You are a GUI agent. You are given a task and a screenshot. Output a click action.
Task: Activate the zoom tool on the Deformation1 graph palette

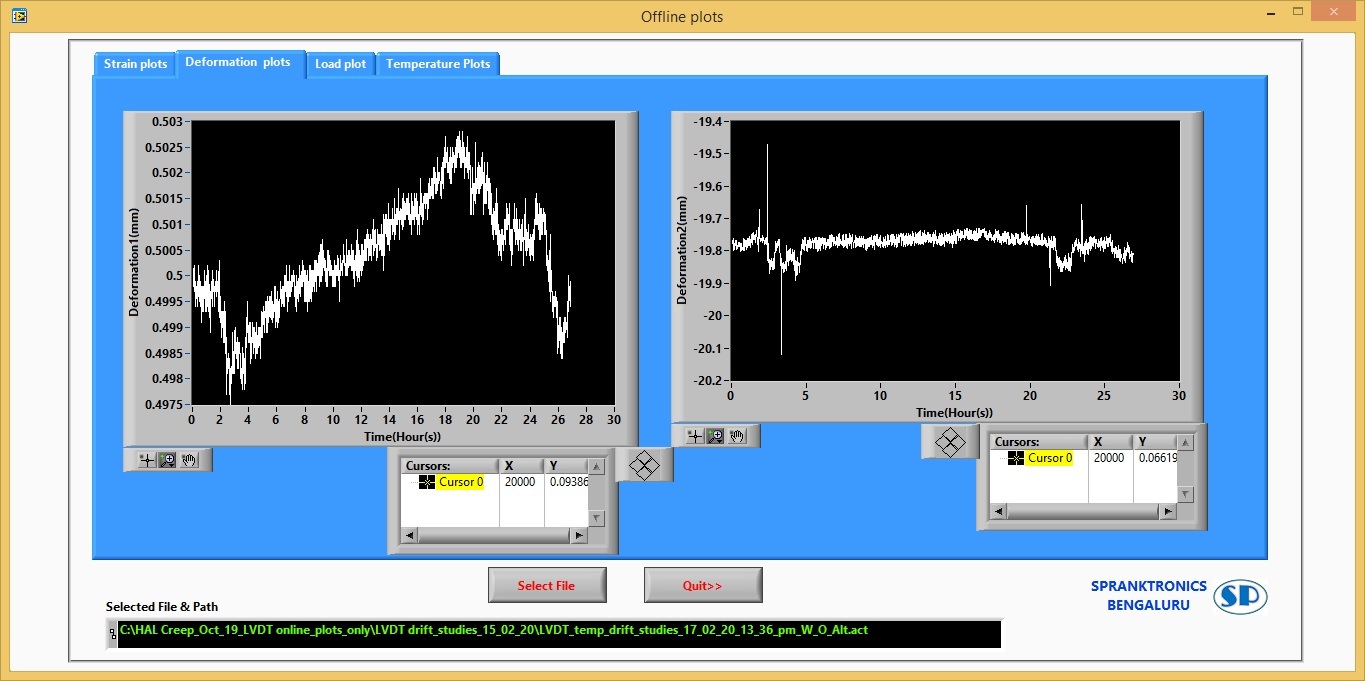click(x=167, y=460)
